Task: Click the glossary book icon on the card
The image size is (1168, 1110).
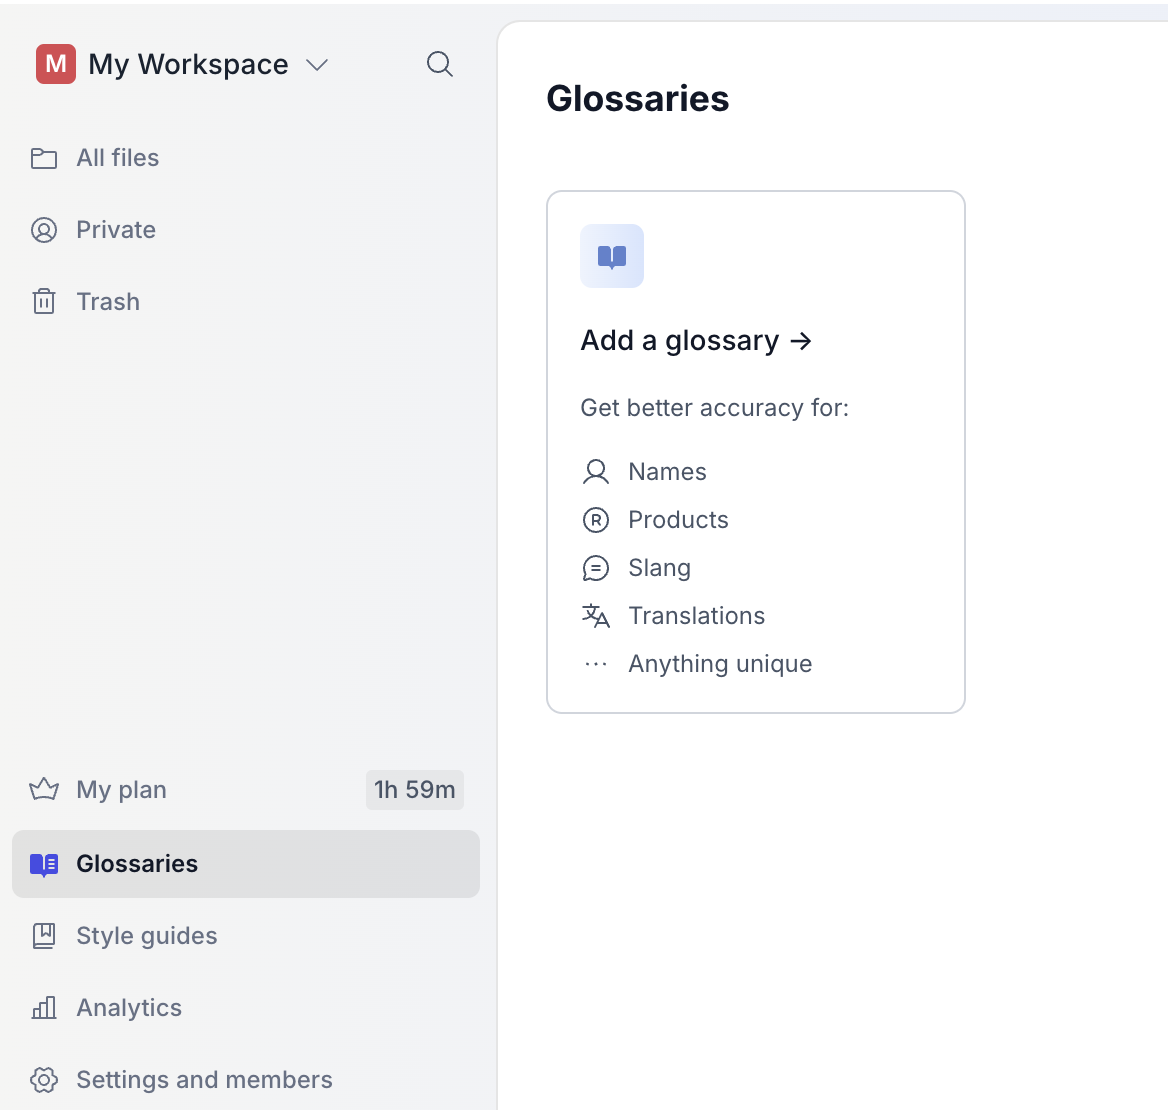Action: 611,256
